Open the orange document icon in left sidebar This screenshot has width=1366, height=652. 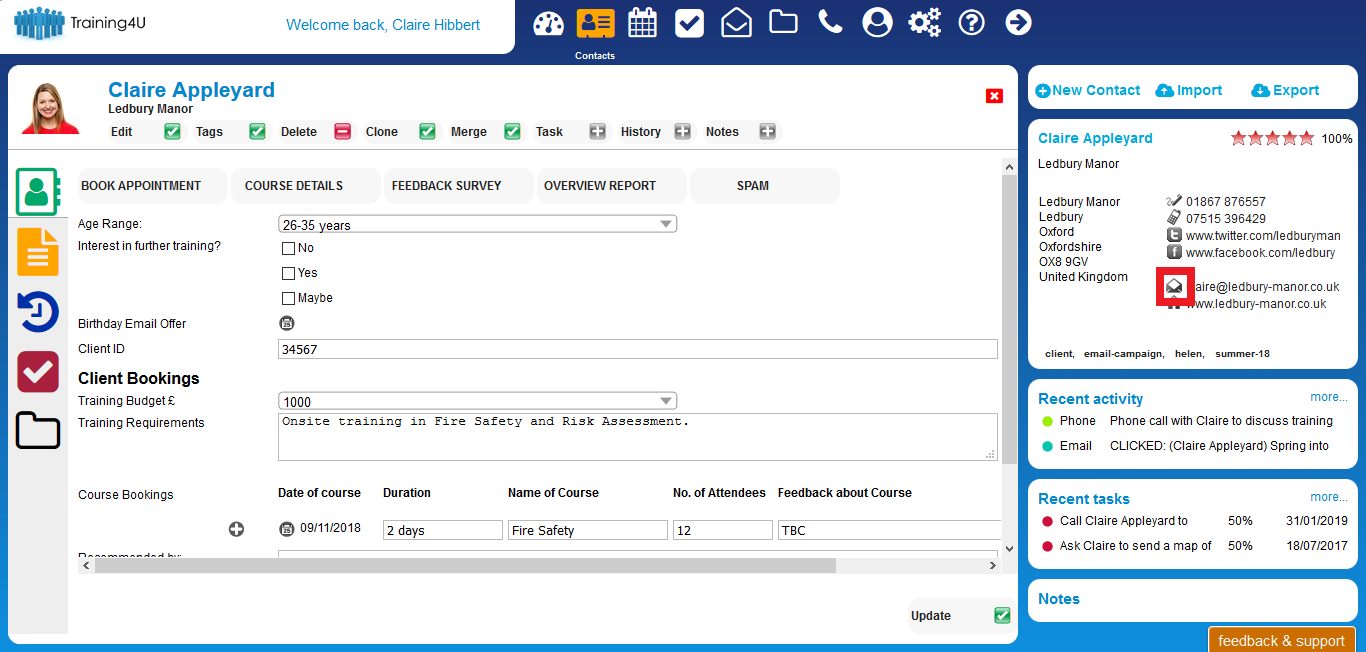point(37,251)
